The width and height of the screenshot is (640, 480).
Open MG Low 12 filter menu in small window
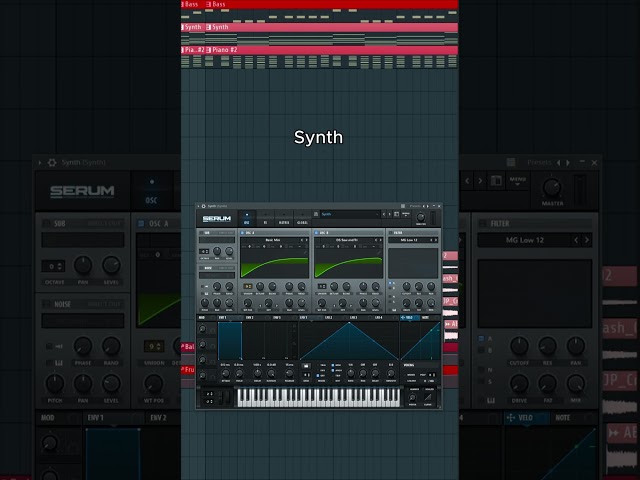[x=409, y=240]
